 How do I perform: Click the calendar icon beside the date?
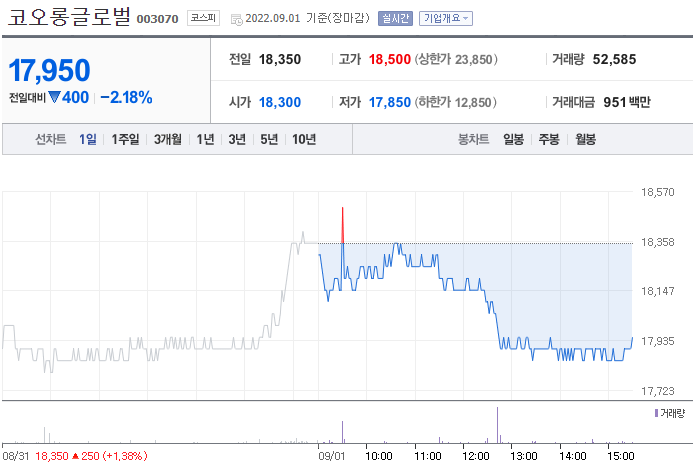pos(237,19)
